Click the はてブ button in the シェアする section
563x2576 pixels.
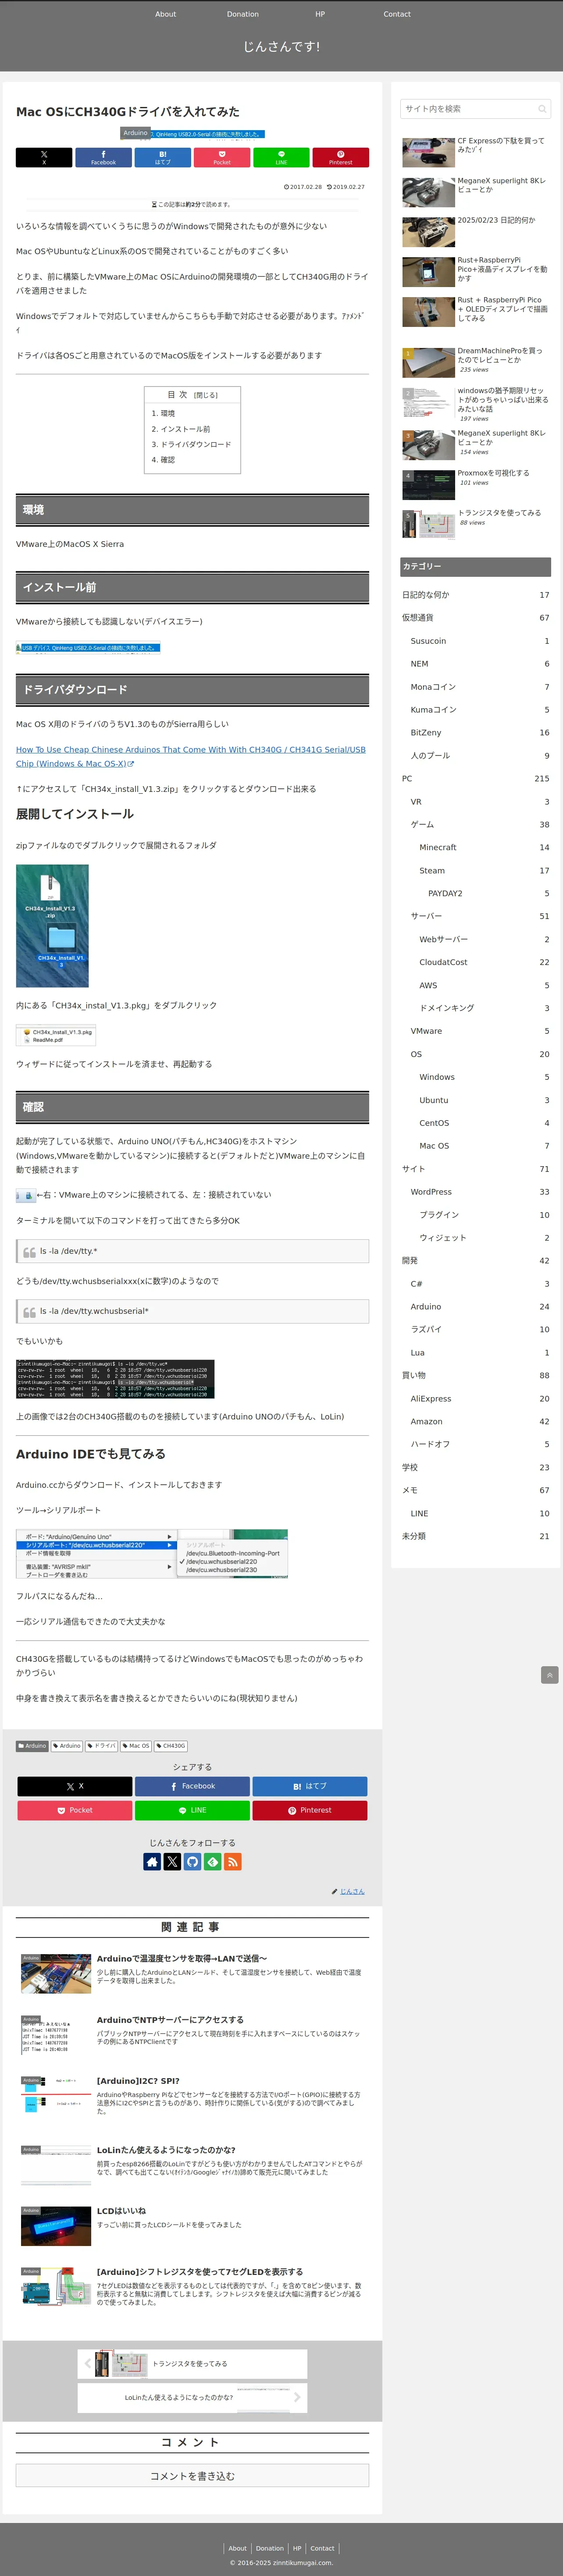pyautogui.click(x=310, y=1786)
